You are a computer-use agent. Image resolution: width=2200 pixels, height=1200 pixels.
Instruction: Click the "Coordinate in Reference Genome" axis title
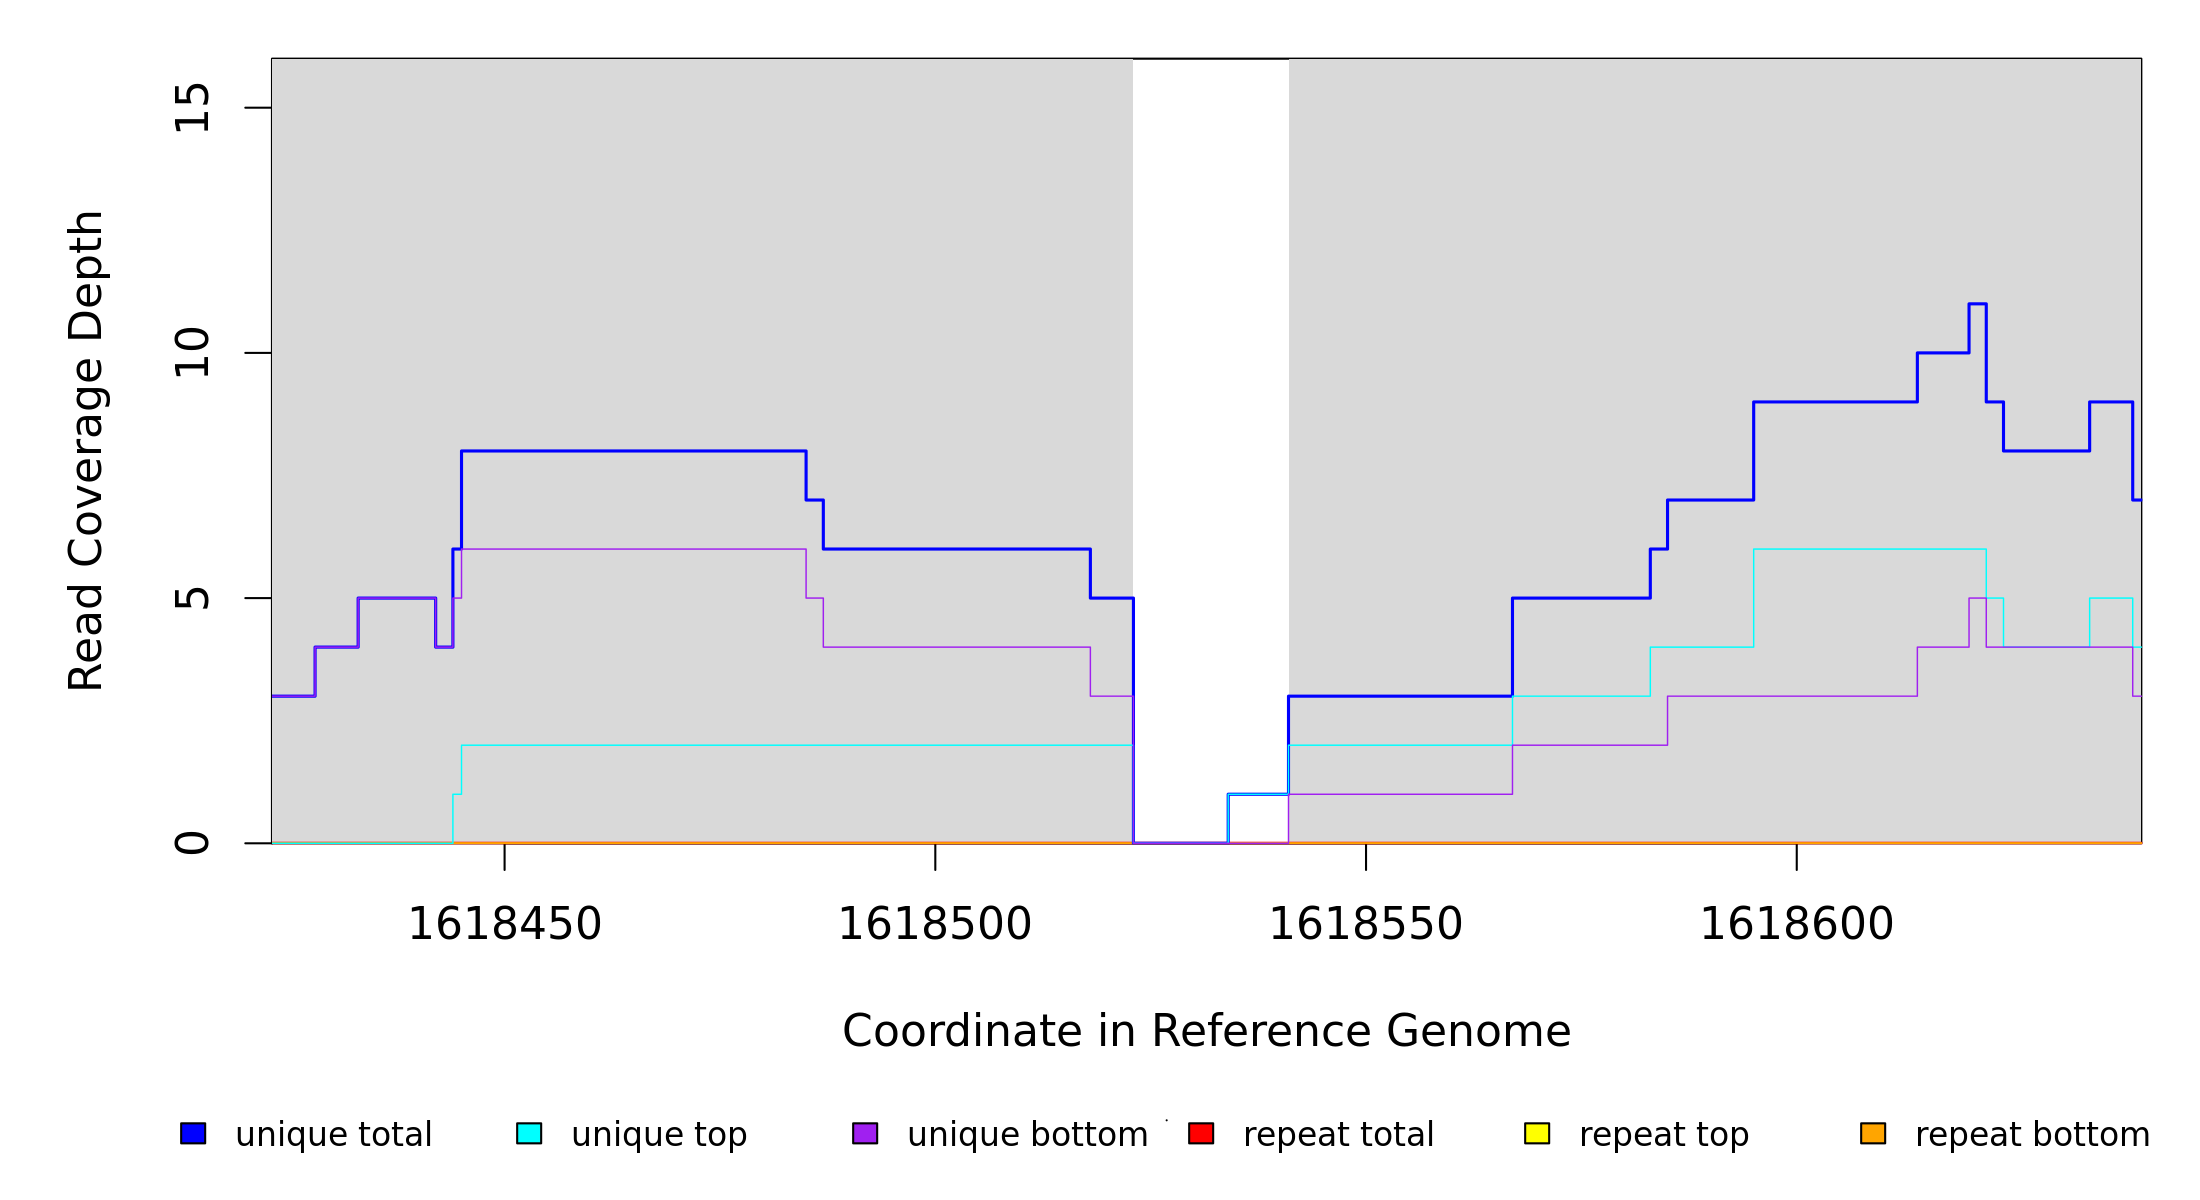coord(1206,1032)
